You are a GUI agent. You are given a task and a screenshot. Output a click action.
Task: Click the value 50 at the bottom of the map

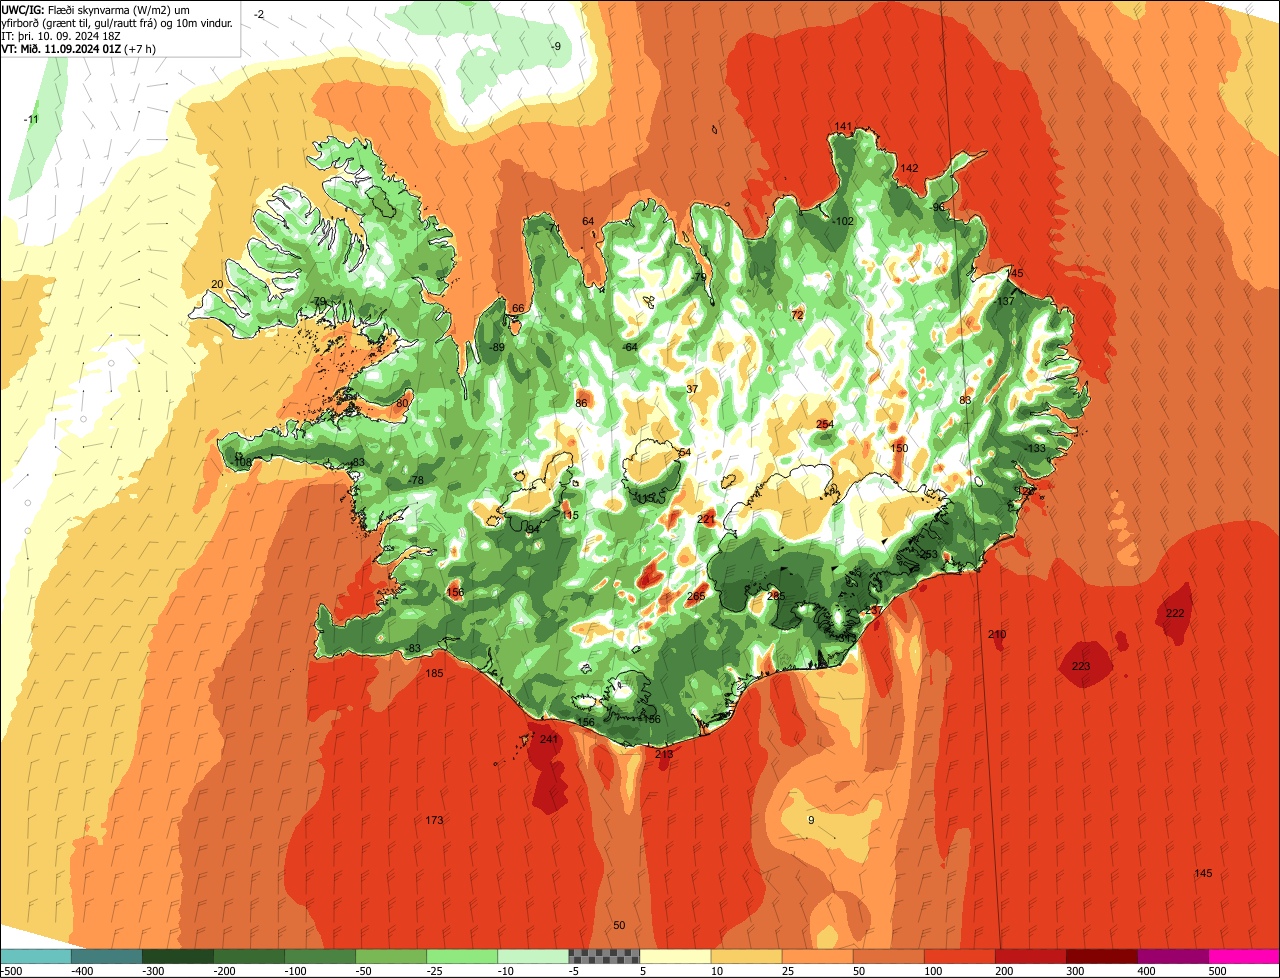(x=619, y=925)
